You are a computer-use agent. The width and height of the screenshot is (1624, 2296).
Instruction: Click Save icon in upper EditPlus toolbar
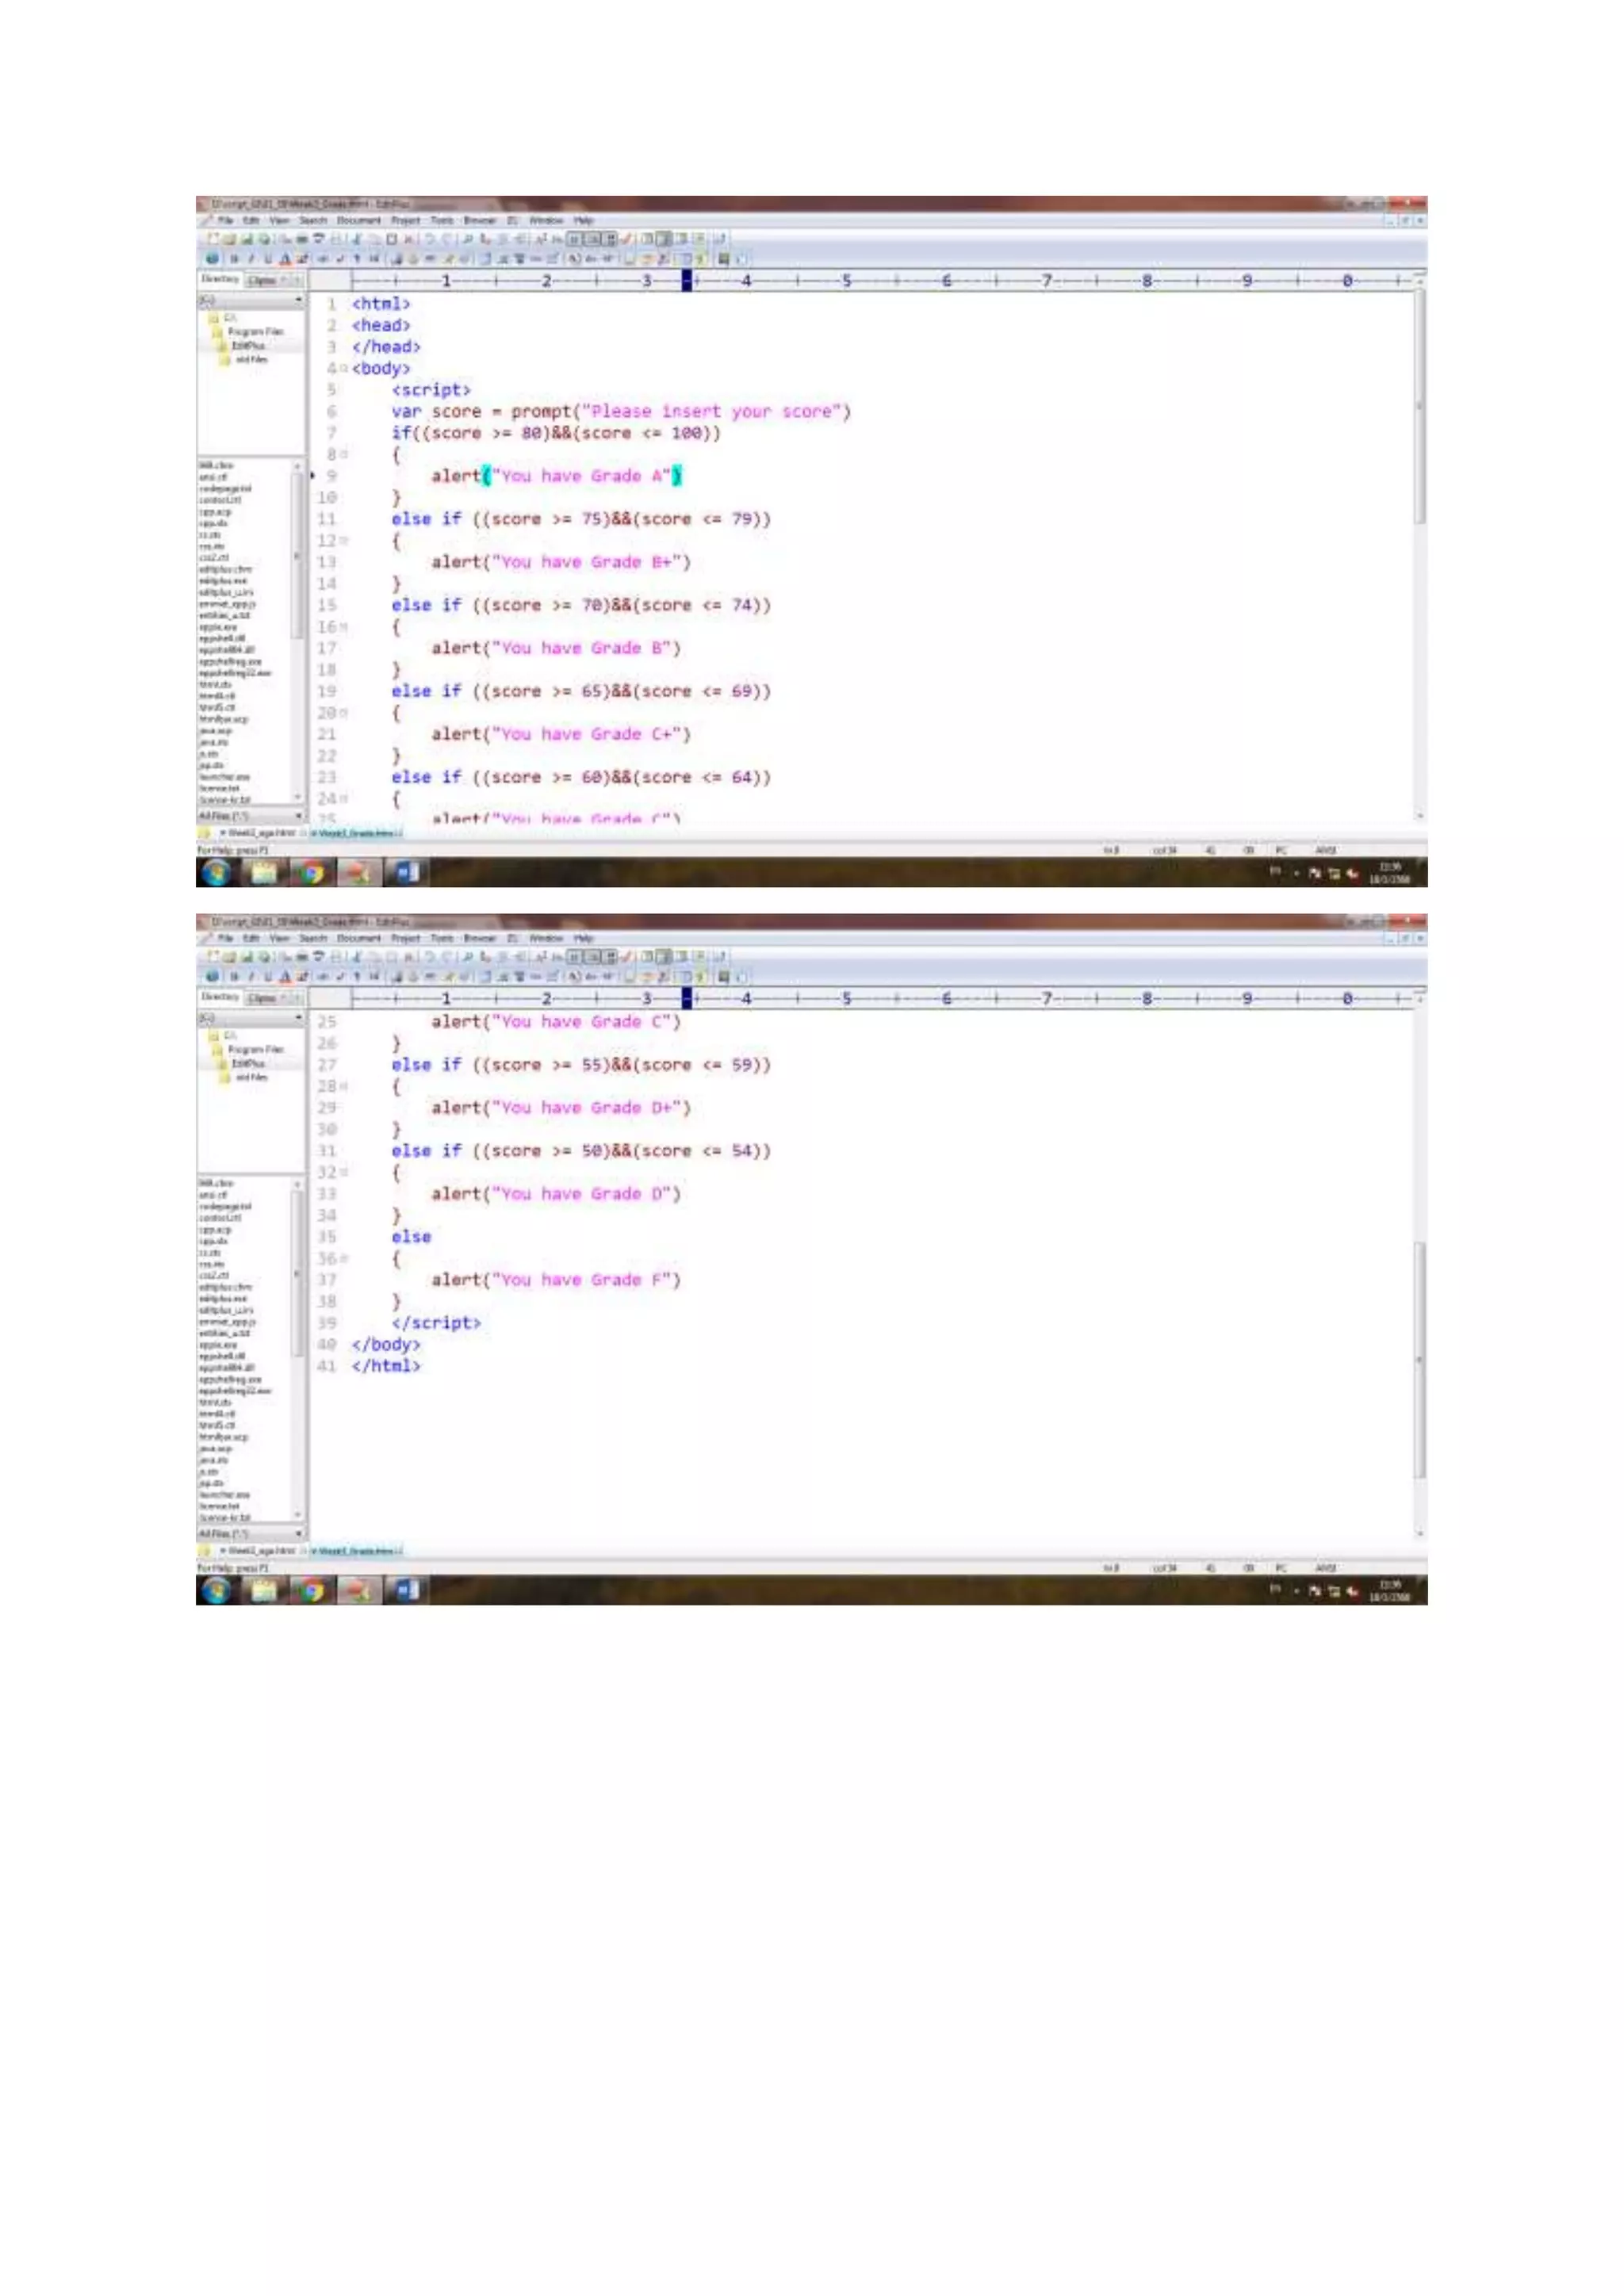(x=246, y=239)
